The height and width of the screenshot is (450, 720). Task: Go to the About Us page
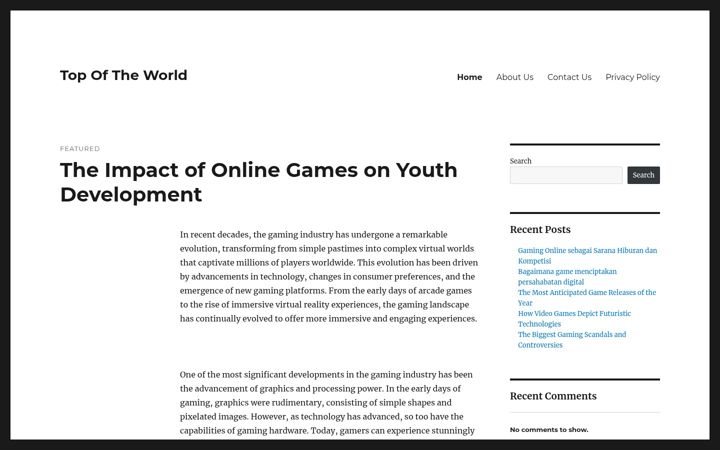(x=514, y=77)
